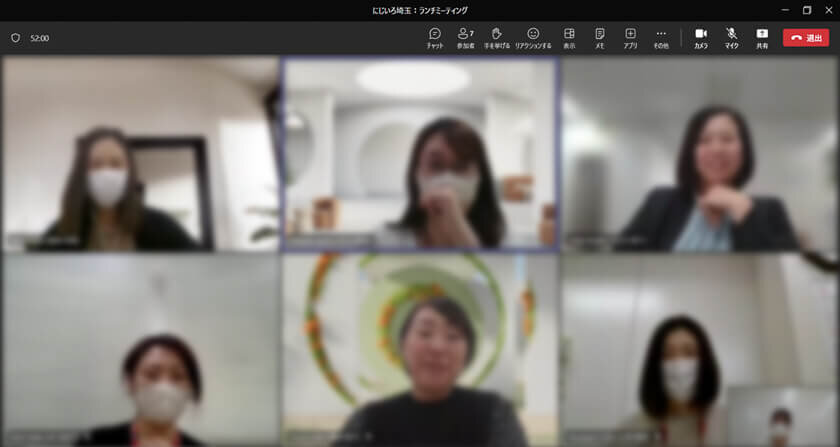Image resolution: width=840 pixels, height=447 pixels.
Task: Click the share screen (共有) icon
Action: 762,38
